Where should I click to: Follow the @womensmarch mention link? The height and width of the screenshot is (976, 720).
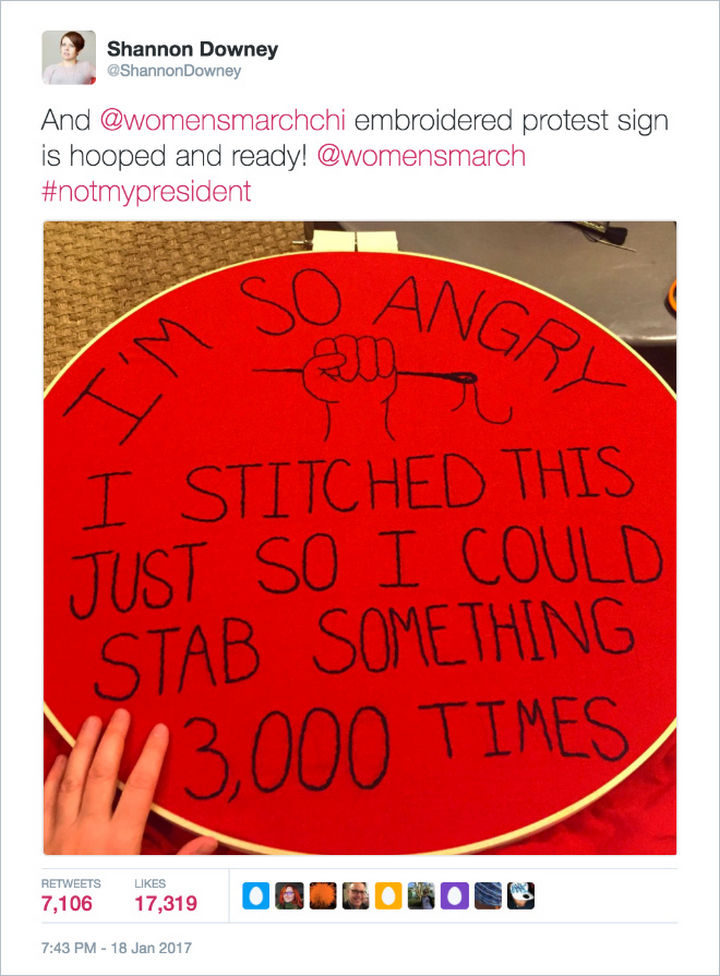click(x=421, y=156)
